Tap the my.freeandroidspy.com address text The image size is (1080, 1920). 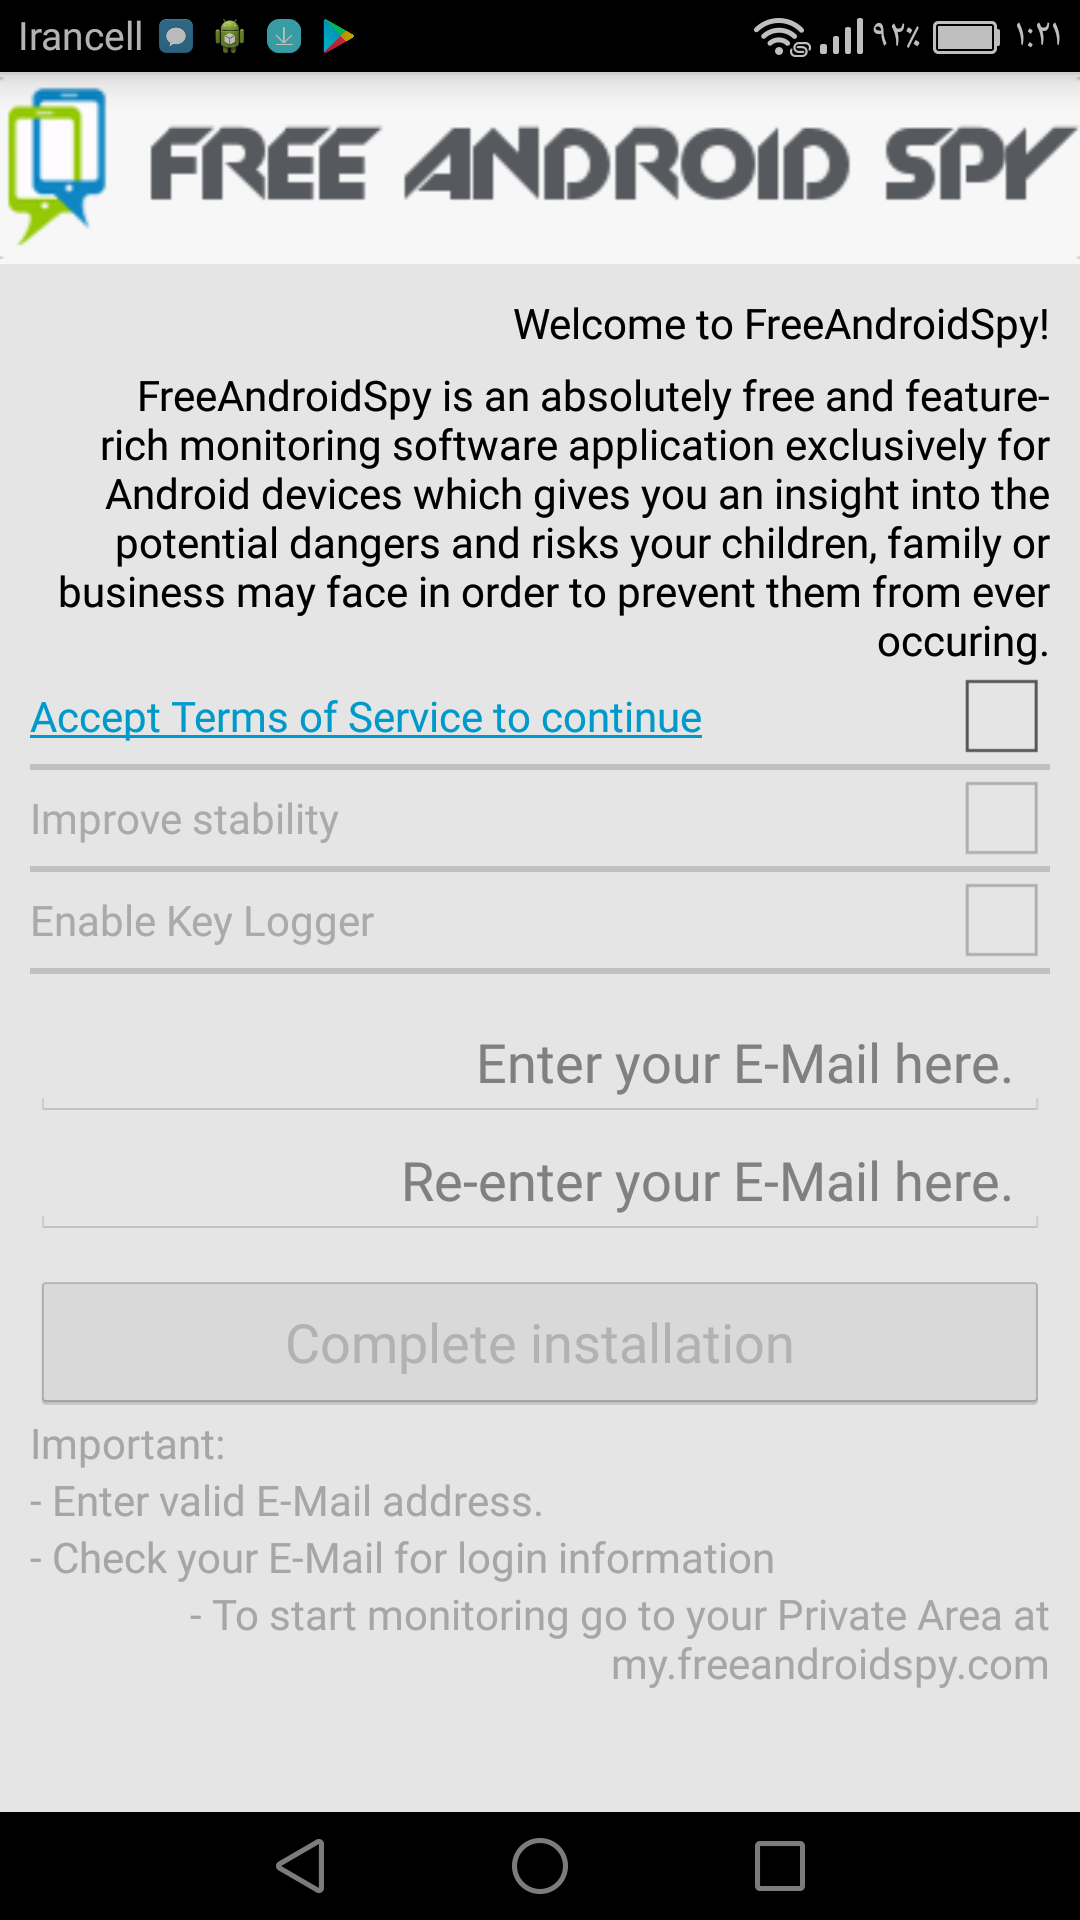point(830,1665)
